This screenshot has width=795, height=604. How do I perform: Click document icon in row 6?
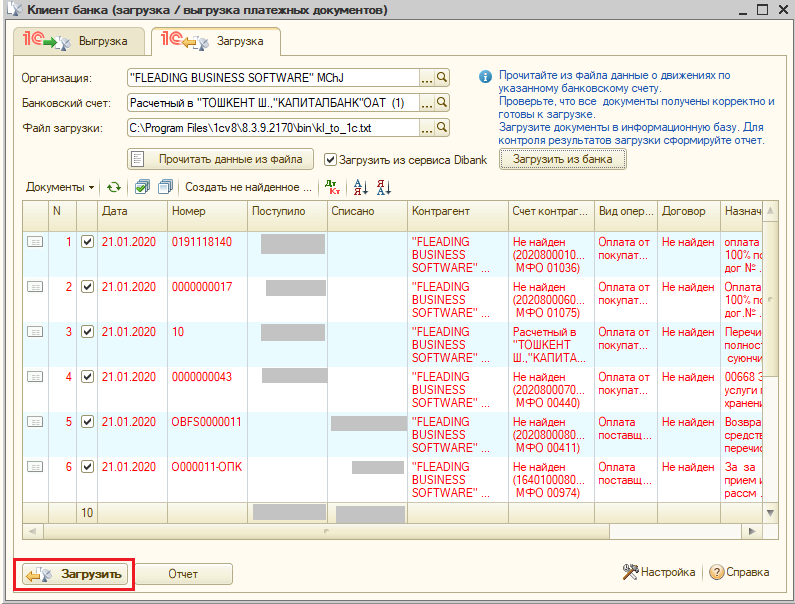tap(35, 467)
